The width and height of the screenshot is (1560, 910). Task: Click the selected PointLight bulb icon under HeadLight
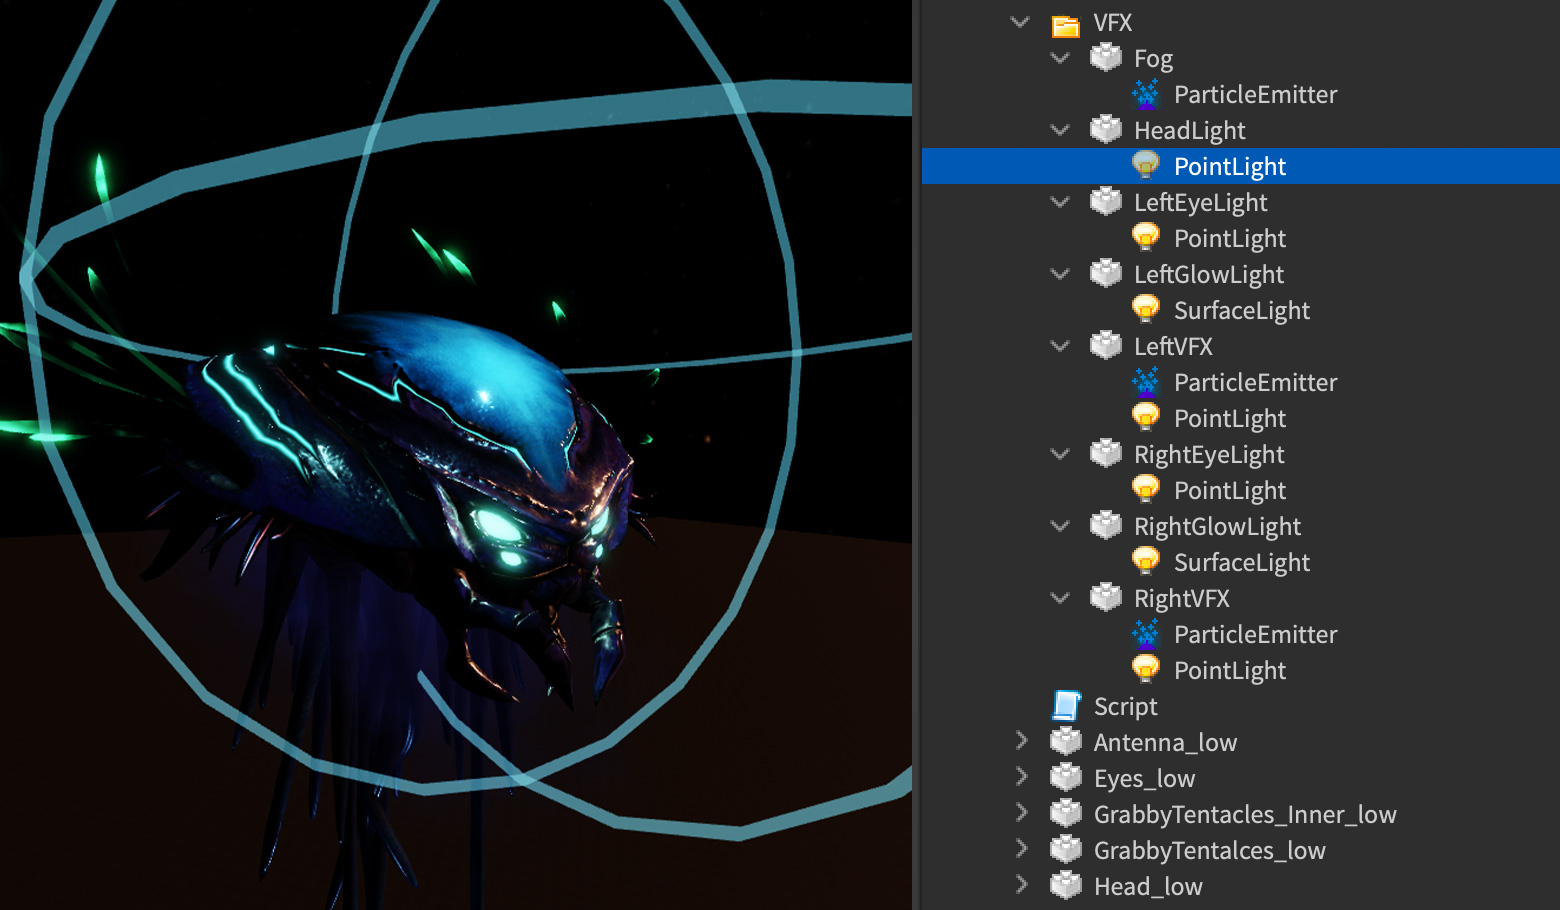coord(1146,165)
